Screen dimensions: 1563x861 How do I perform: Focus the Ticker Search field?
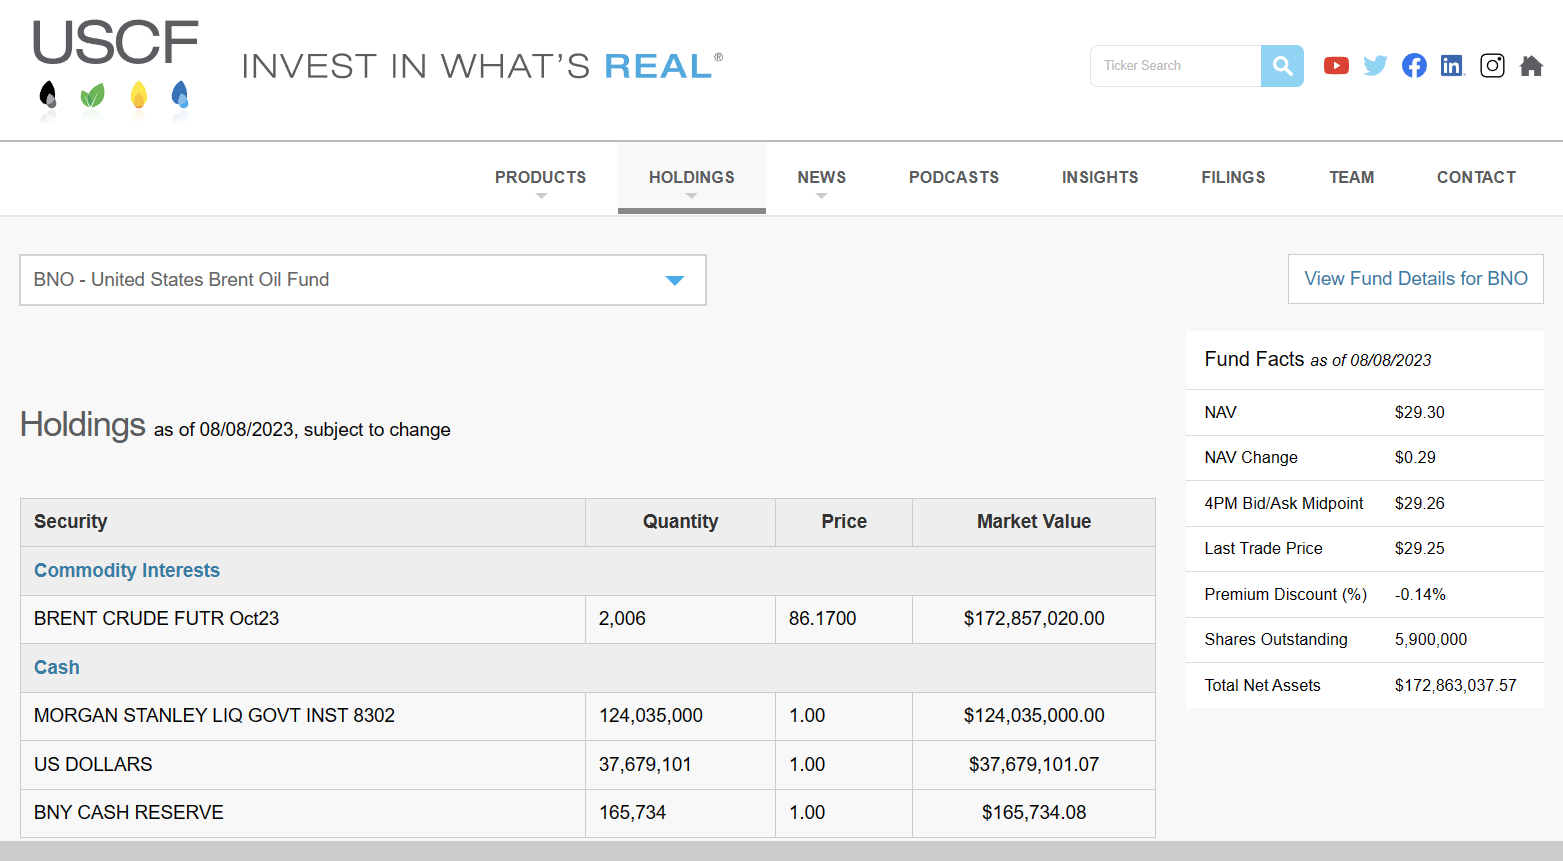[x=1176, y=66]
